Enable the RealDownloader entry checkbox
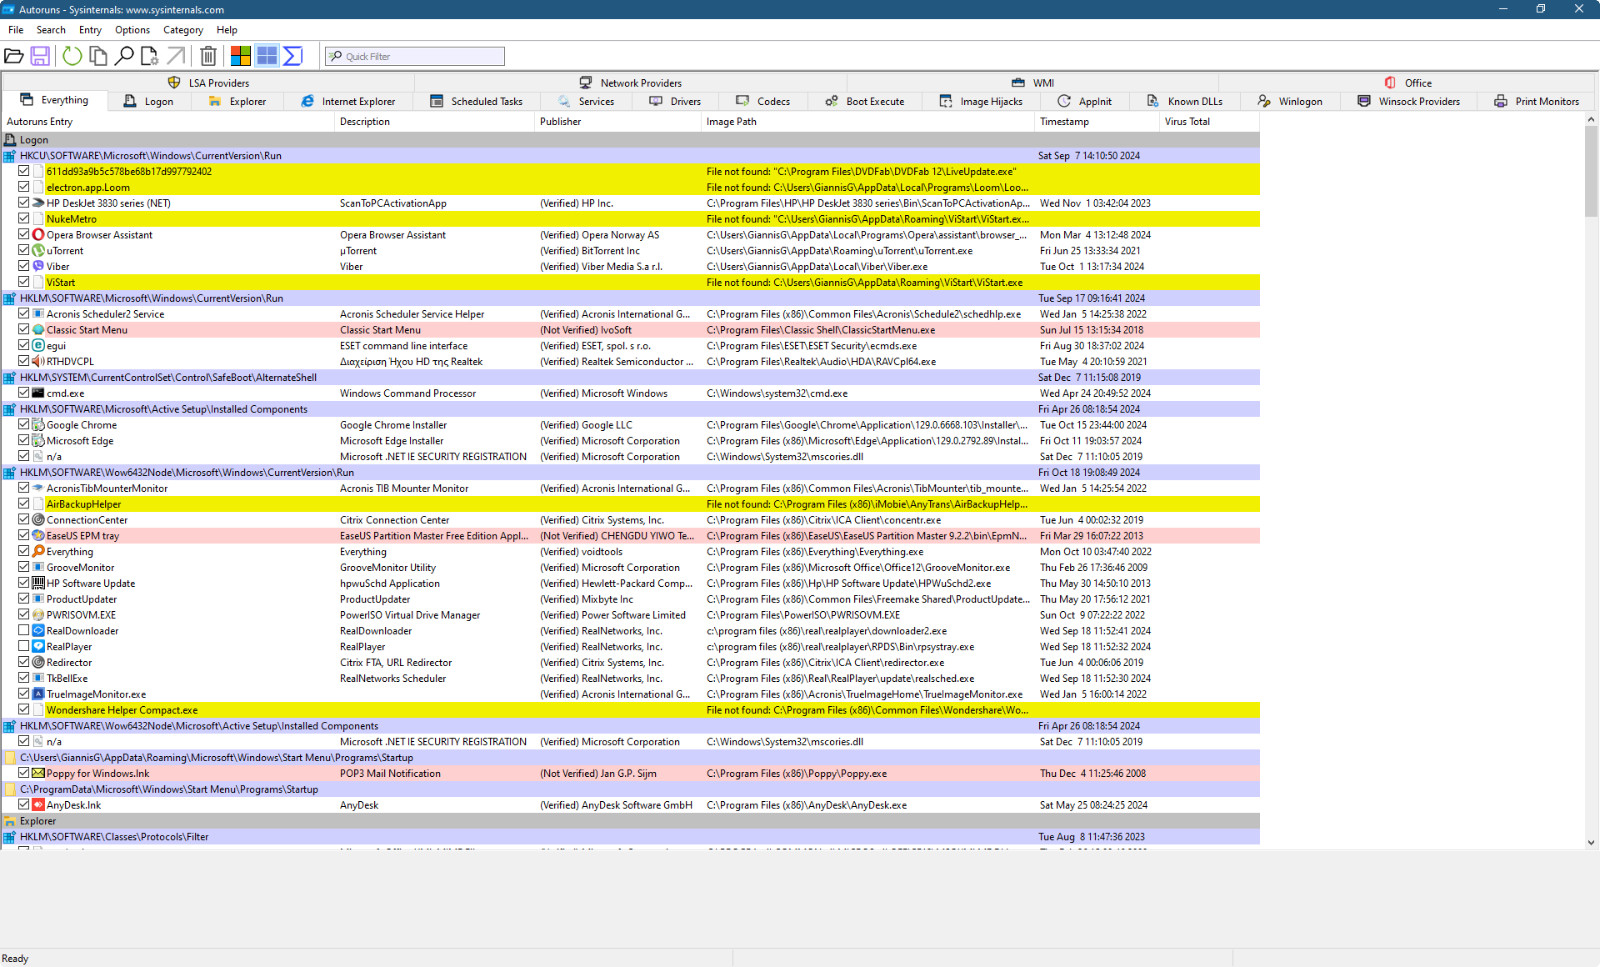Viewport: 1600px width, 967px height. (x=23, y=631)
